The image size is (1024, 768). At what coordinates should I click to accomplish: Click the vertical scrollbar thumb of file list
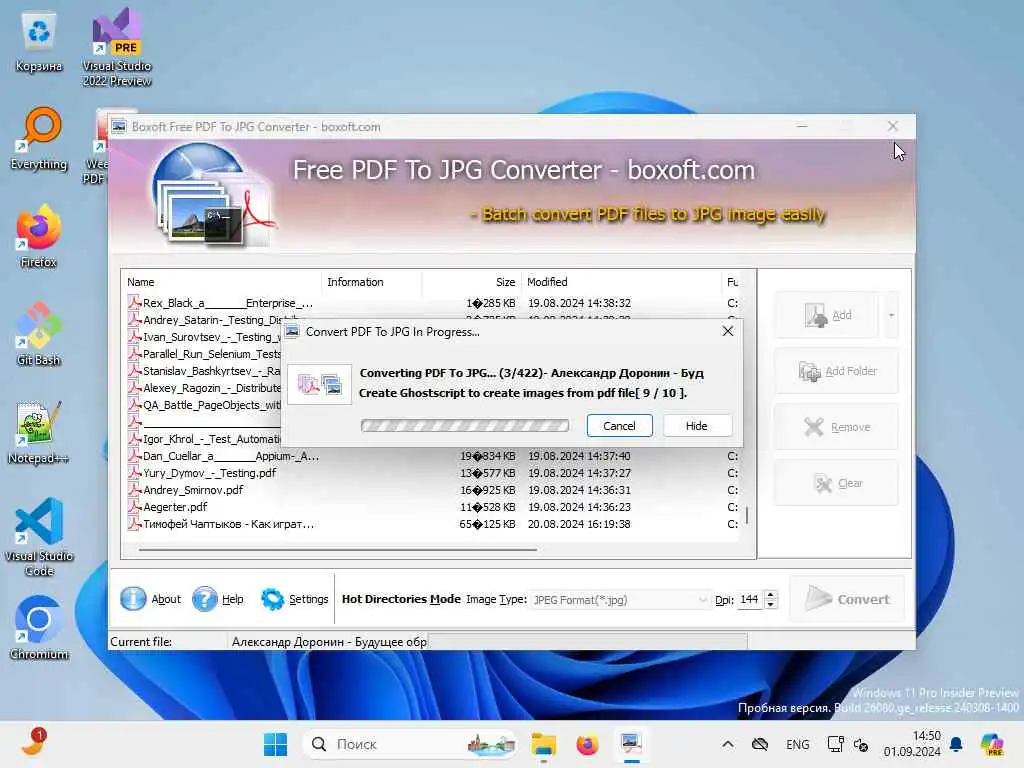747,516
